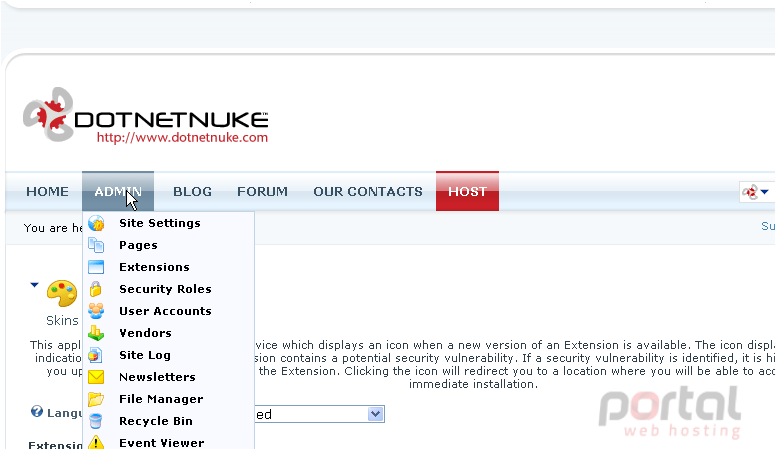
Task: Click the Recycle Bin icon
Action: pos(96,421)
